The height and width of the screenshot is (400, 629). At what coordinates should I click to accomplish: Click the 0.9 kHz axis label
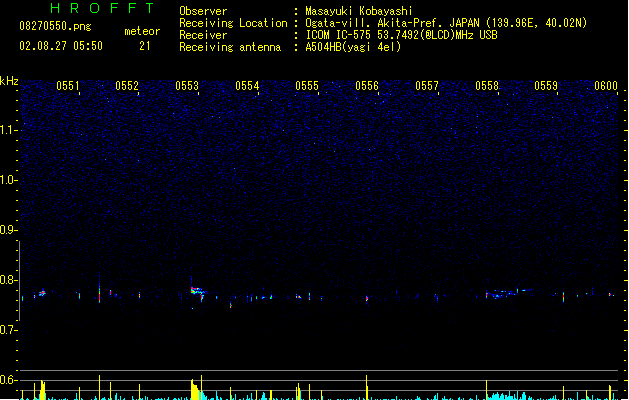8,230
